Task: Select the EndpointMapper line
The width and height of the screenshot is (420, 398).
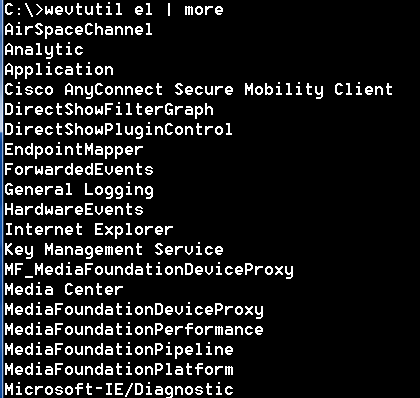Action: [x=74, y=150]
